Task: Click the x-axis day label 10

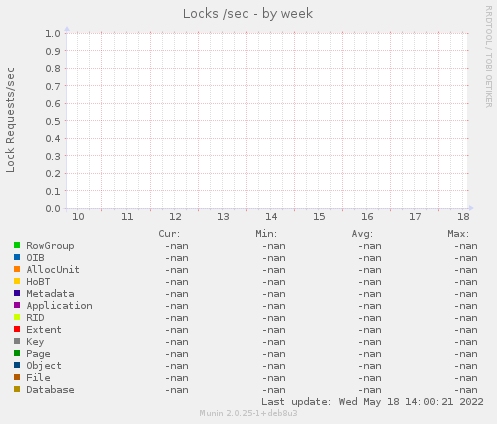Action: click(x=78, y=217)
